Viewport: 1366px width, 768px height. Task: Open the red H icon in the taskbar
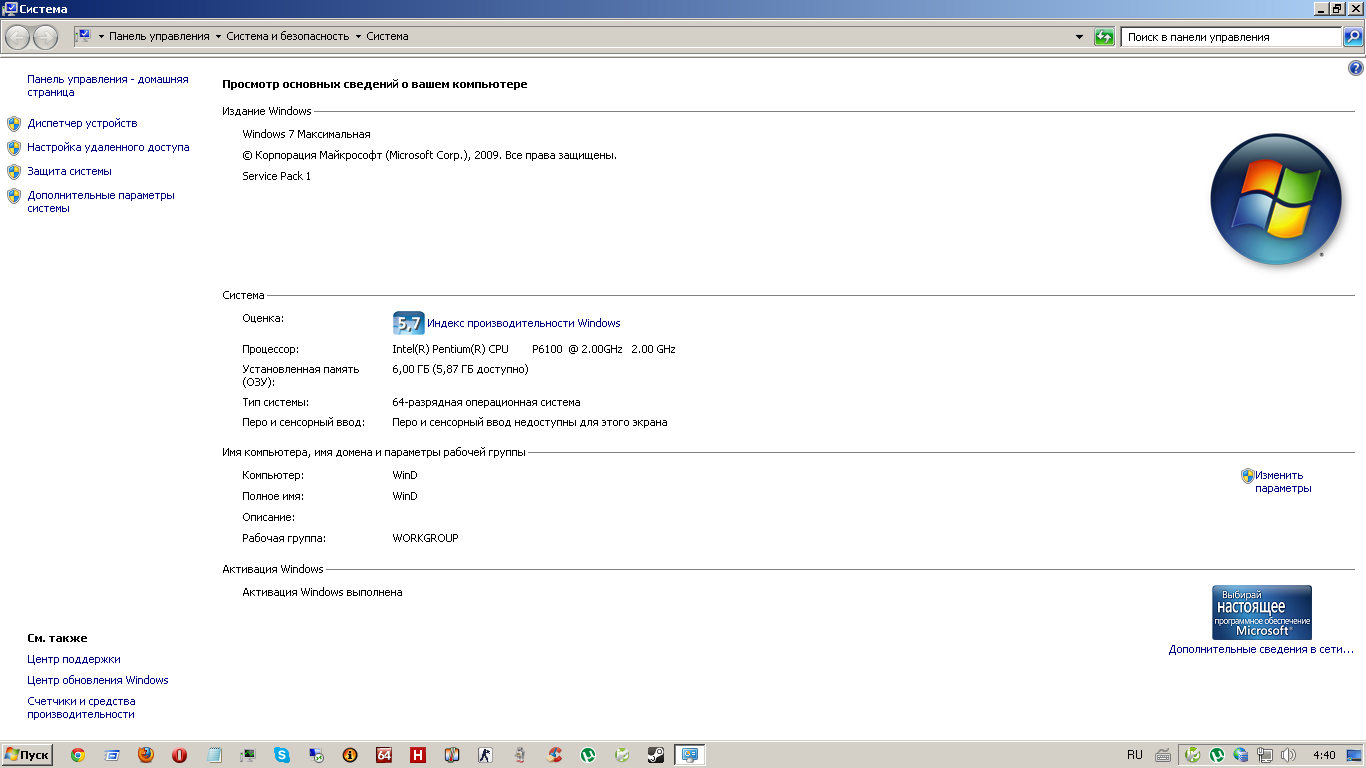coord(418,755)
